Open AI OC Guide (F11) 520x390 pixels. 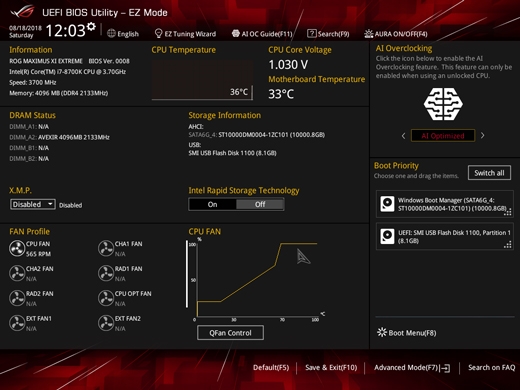point(262,34)
